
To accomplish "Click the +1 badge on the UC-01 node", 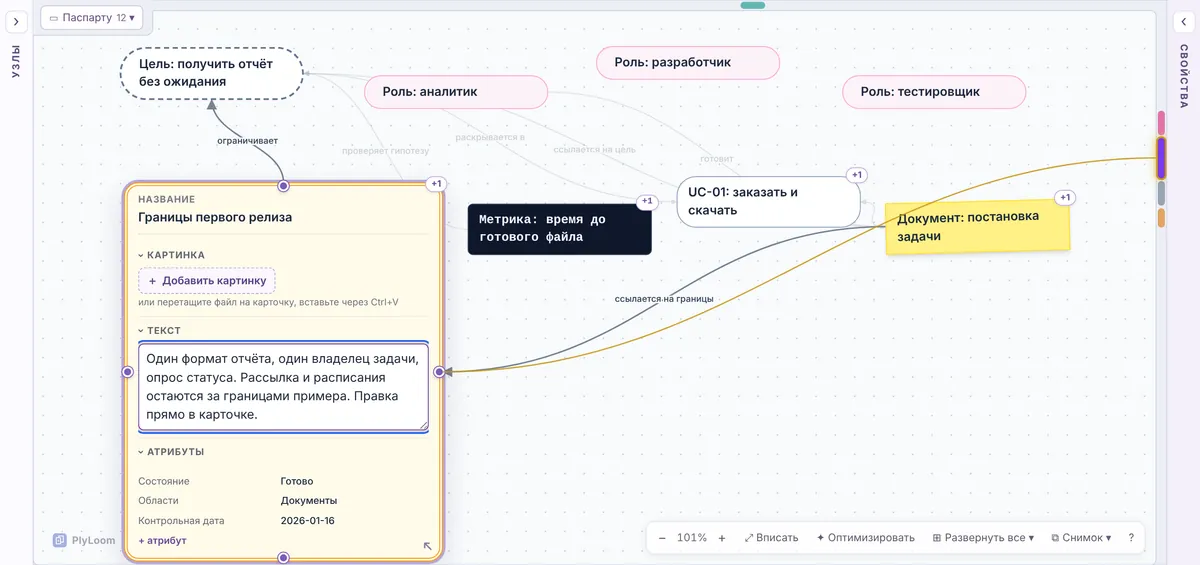I will click(856, 175).
